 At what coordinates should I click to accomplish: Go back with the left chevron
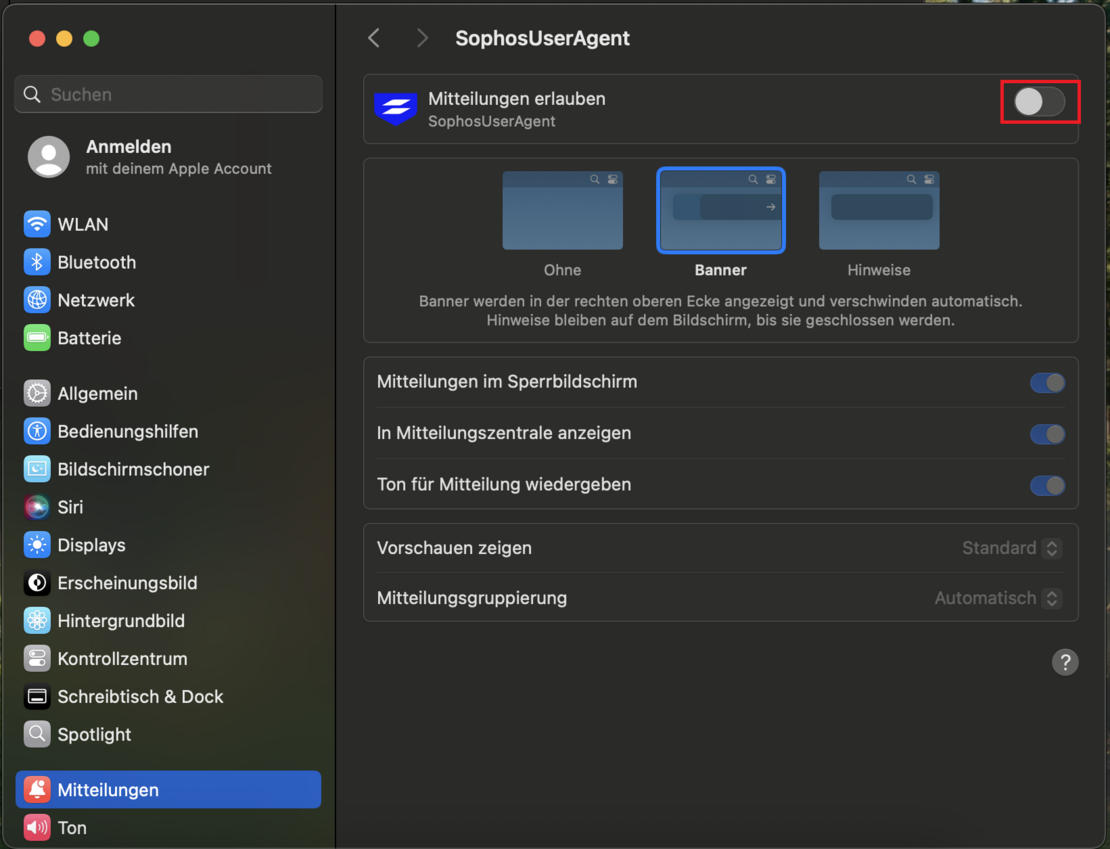(374, 38)
